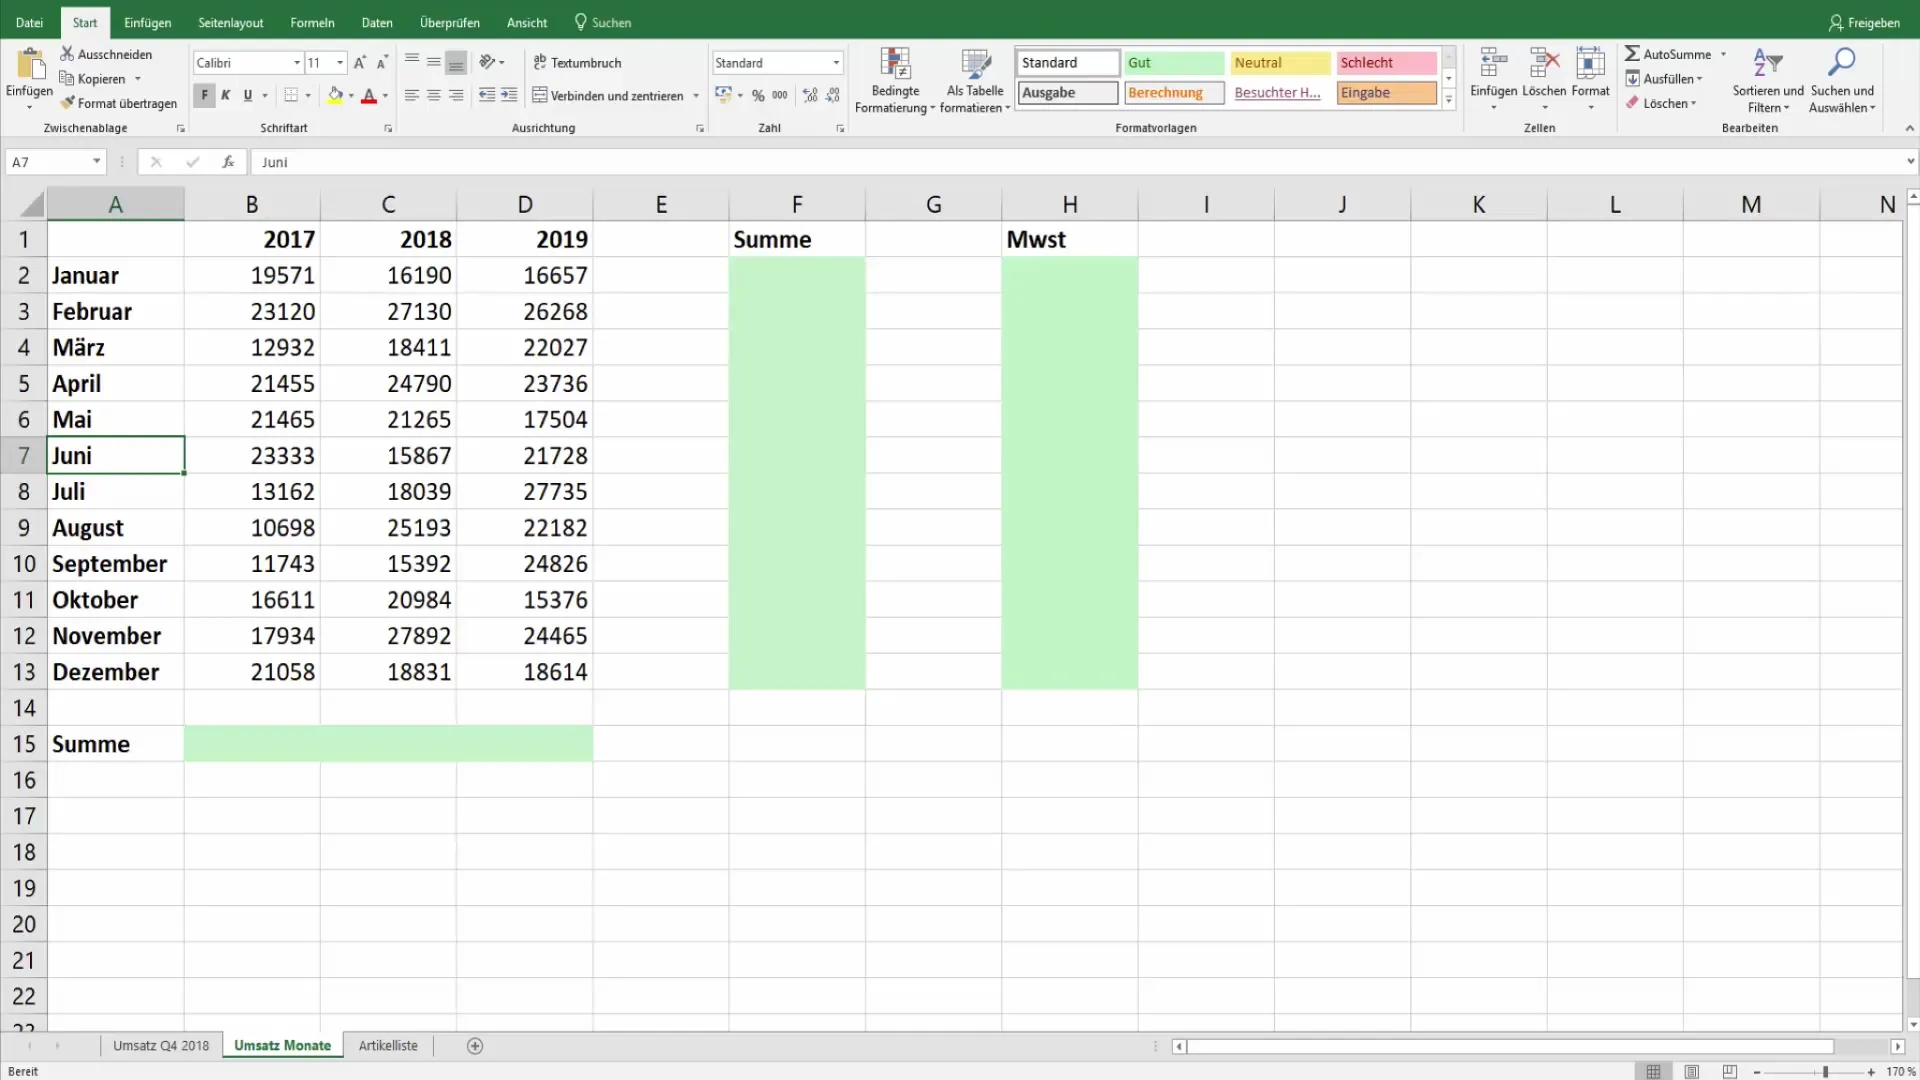
Task: Expand the formula bar
Action: 1910,162
